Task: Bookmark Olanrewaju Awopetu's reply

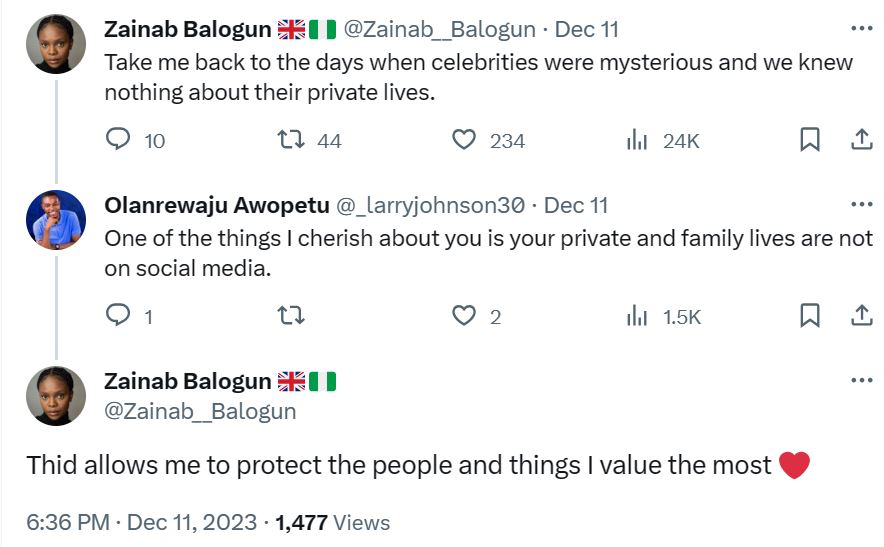Action: [810, 317]
